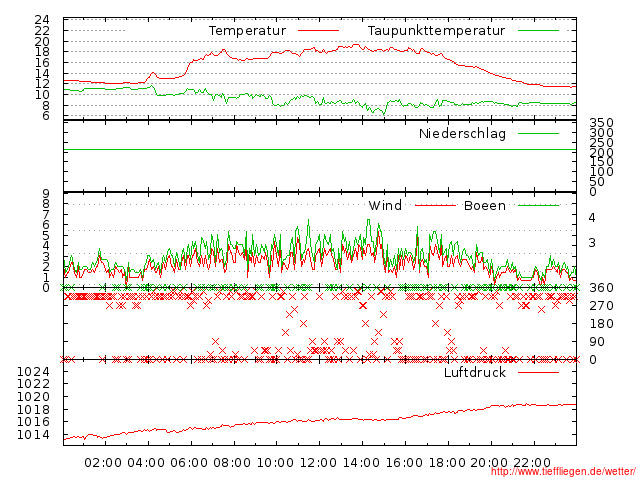Click the Wind legend label

pyautogui.click(x=385, y=205)
